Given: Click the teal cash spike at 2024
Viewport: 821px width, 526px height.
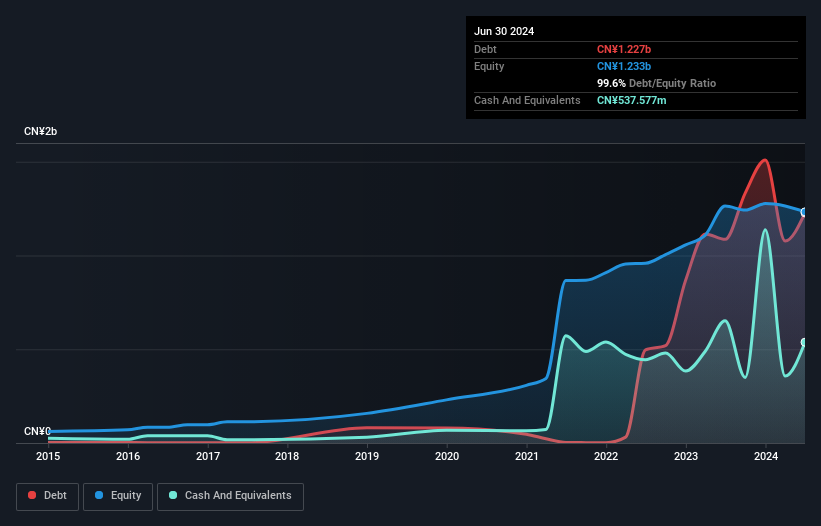Looking at the screenshot, I should click(765, 230).
